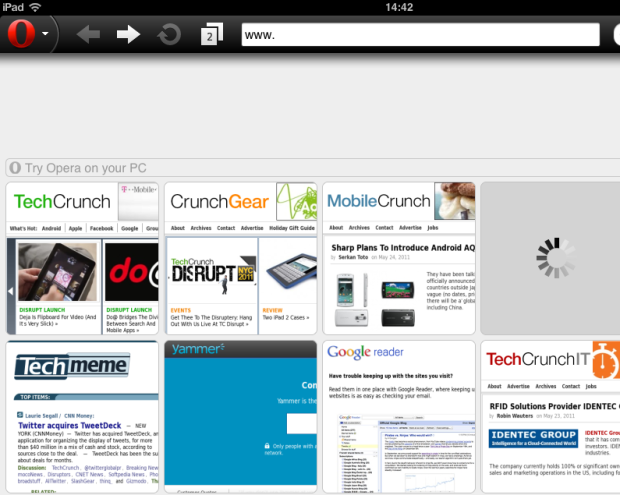
Task: Go back with the left arrow
Action: pyautogui.click(x=88, y=34)
